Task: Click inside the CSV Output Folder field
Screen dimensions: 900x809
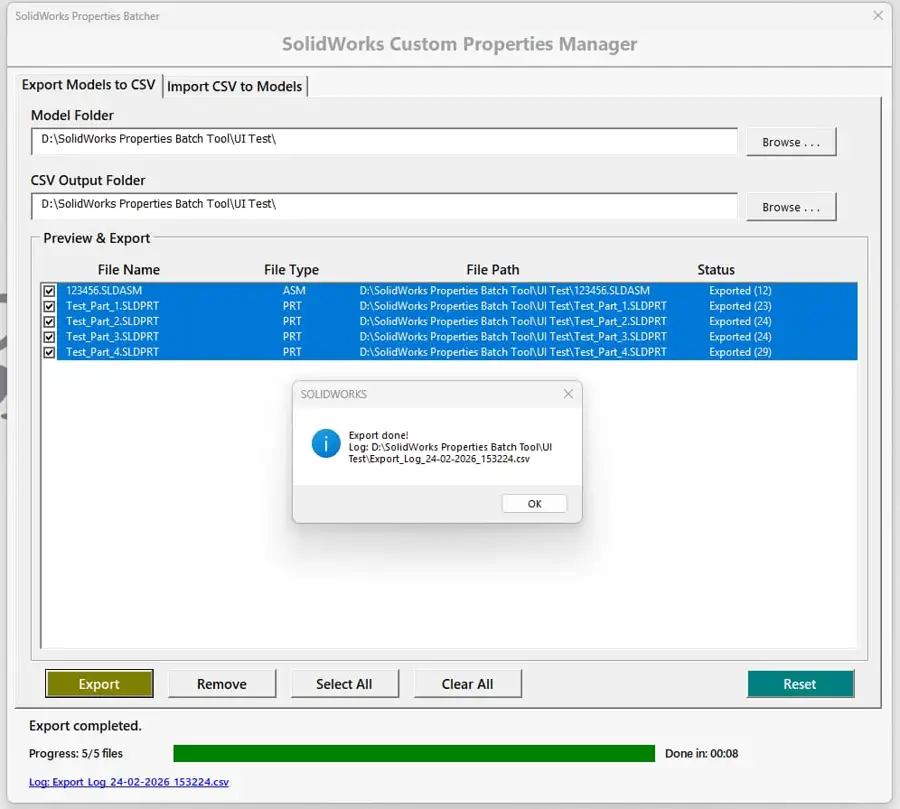Action: click(x=380, y=207)
